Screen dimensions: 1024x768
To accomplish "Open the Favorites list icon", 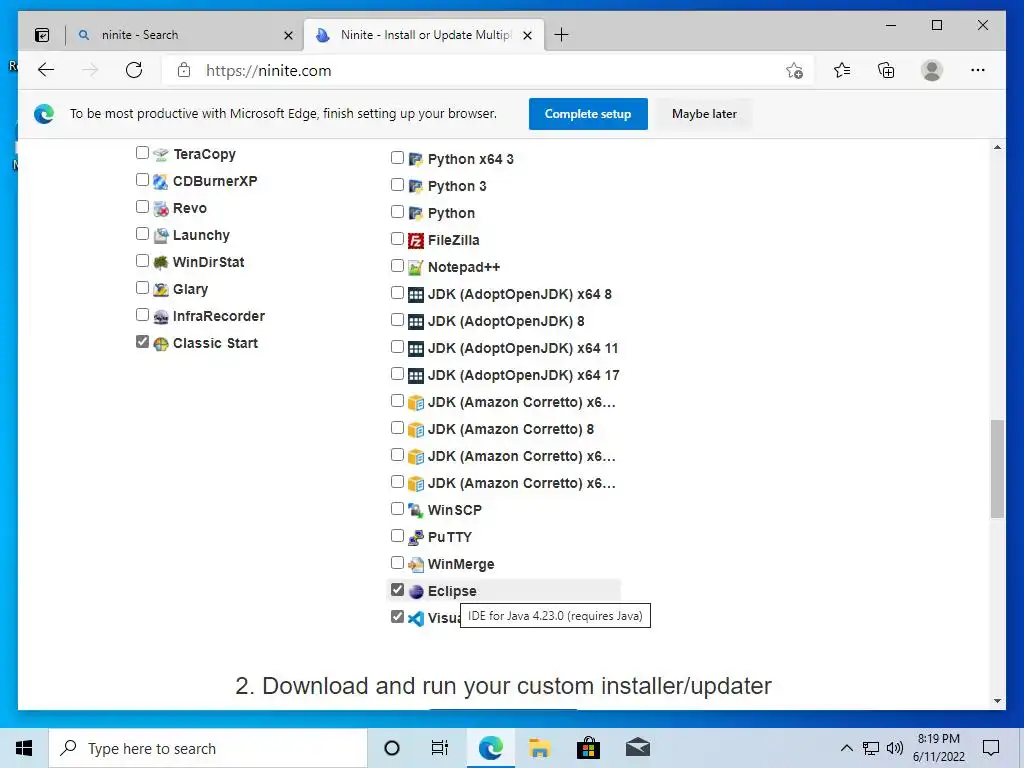I will click(842, 70).
